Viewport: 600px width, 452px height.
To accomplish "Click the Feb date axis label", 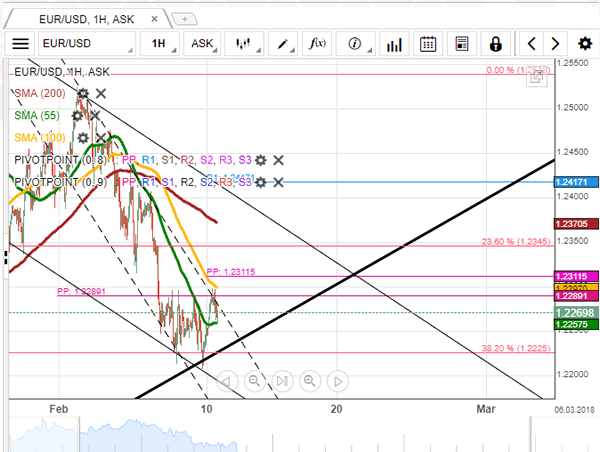I will (59, 409).
